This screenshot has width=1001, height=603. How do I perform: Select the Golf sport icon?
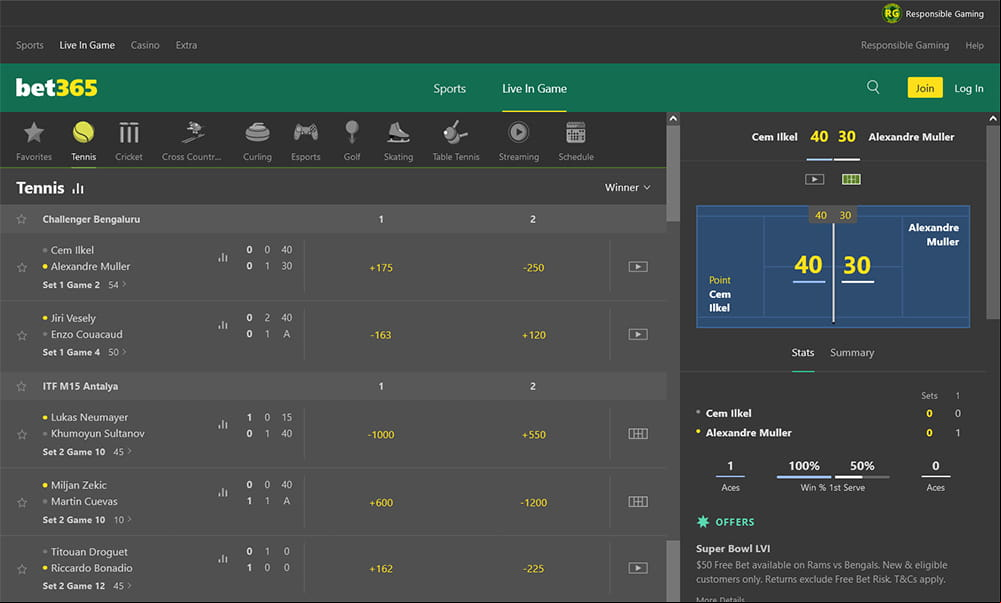[x=352, y=141]
